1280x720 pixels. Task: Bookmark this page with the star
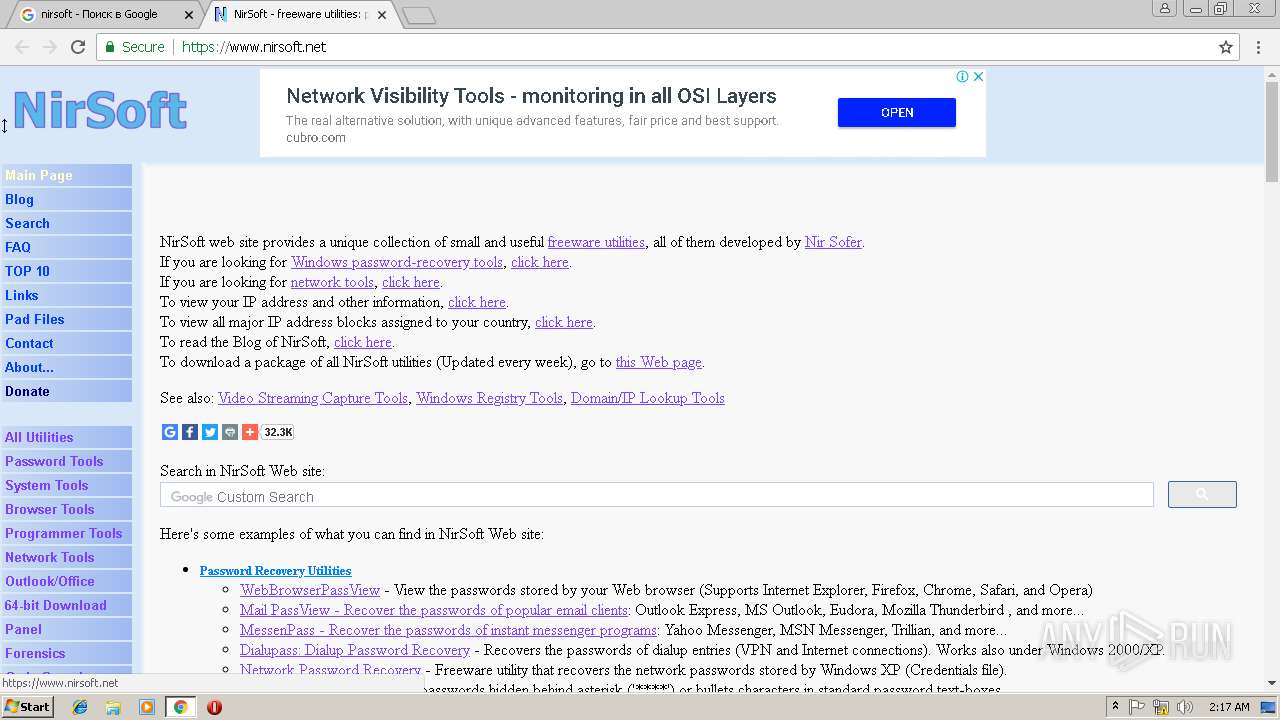(1226, 47)
